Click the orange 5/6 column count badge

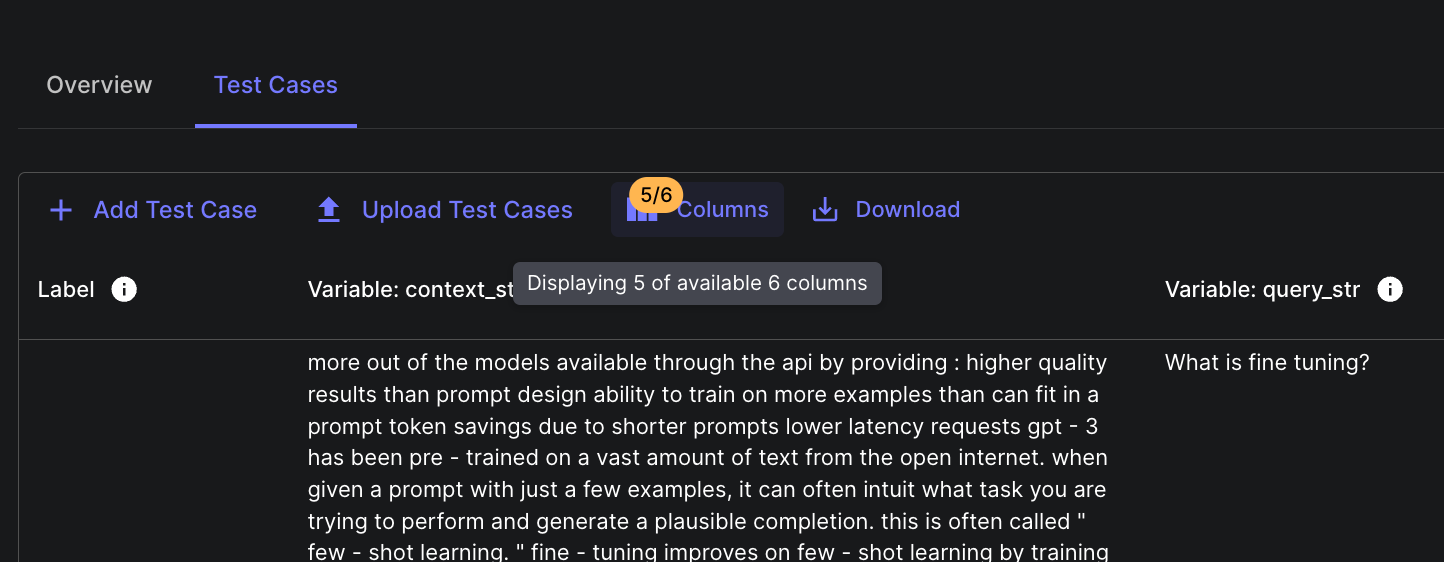point(656,195)
